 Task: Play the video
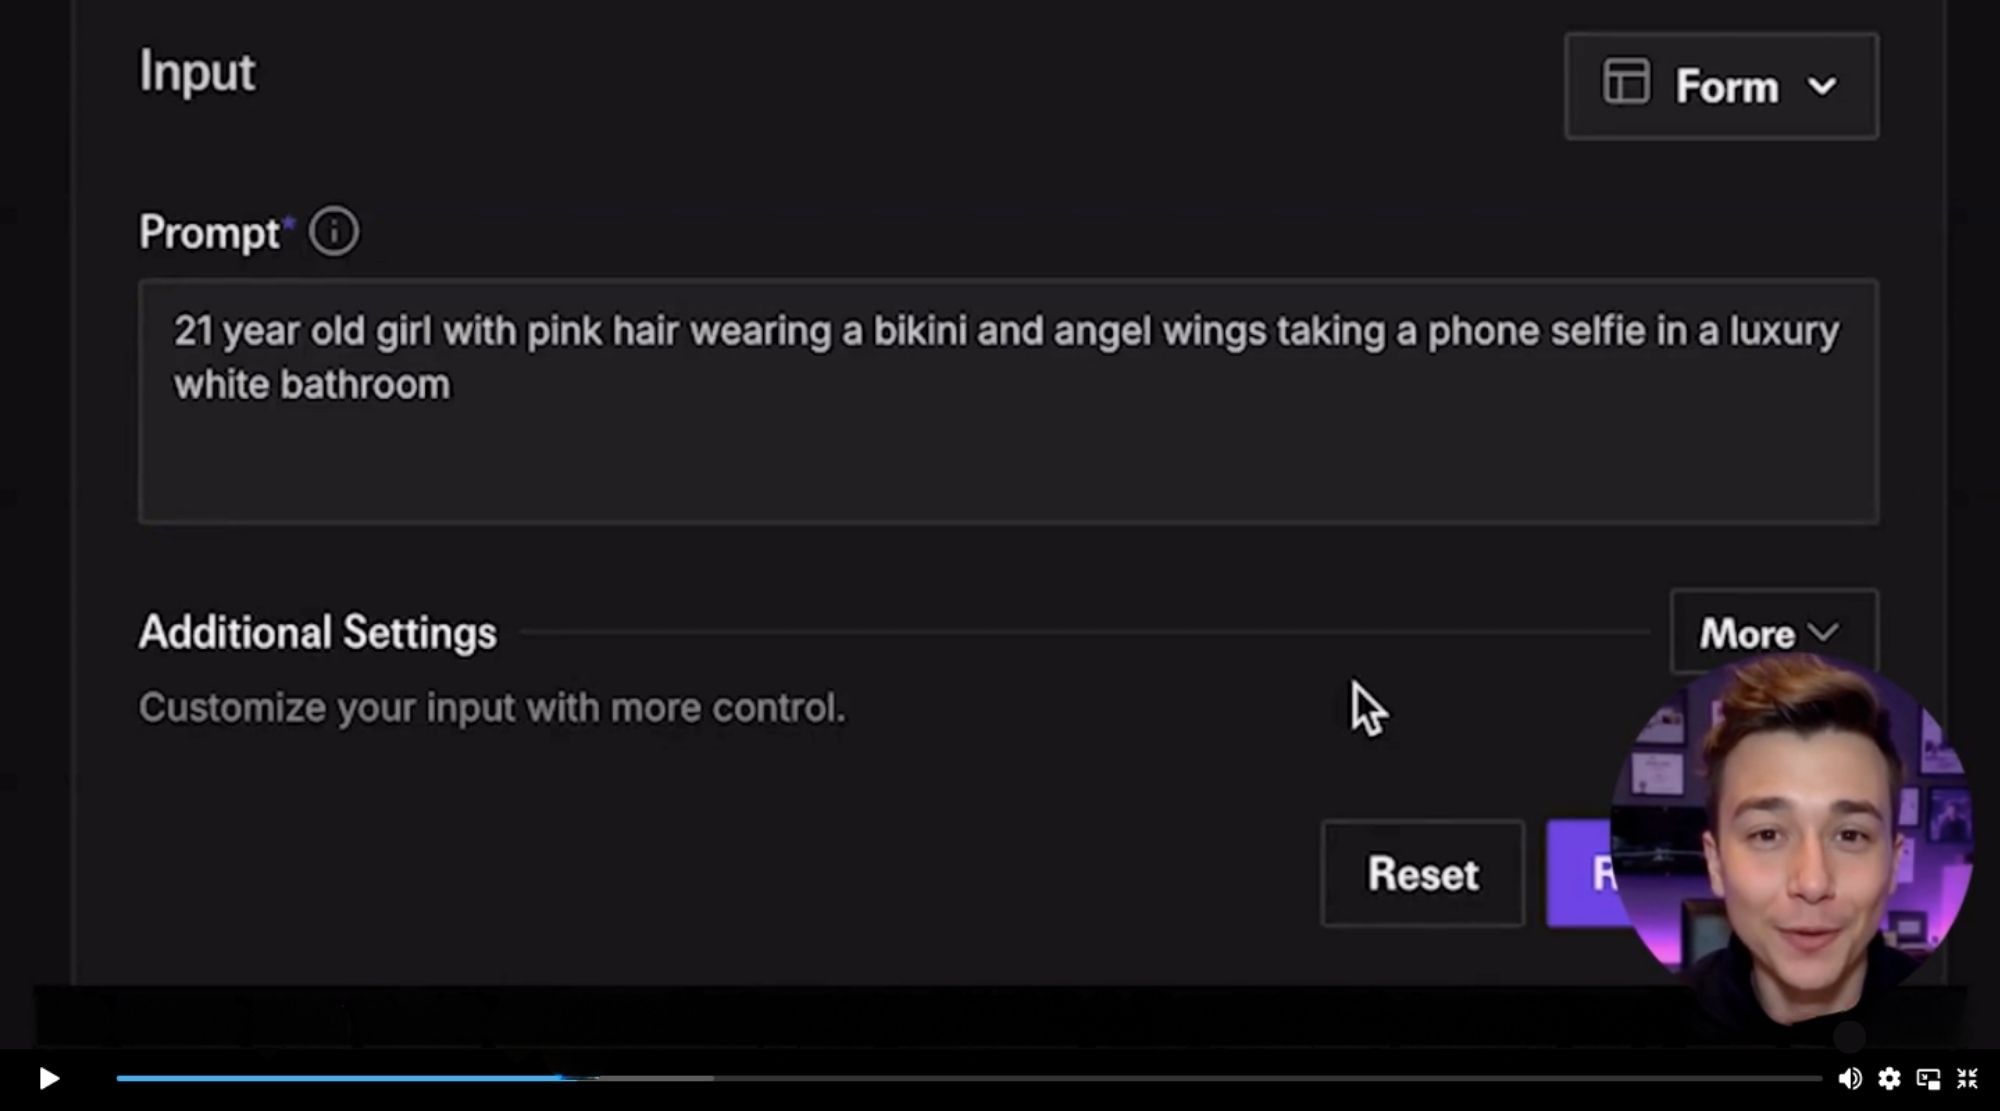(x=48, y=1078)
